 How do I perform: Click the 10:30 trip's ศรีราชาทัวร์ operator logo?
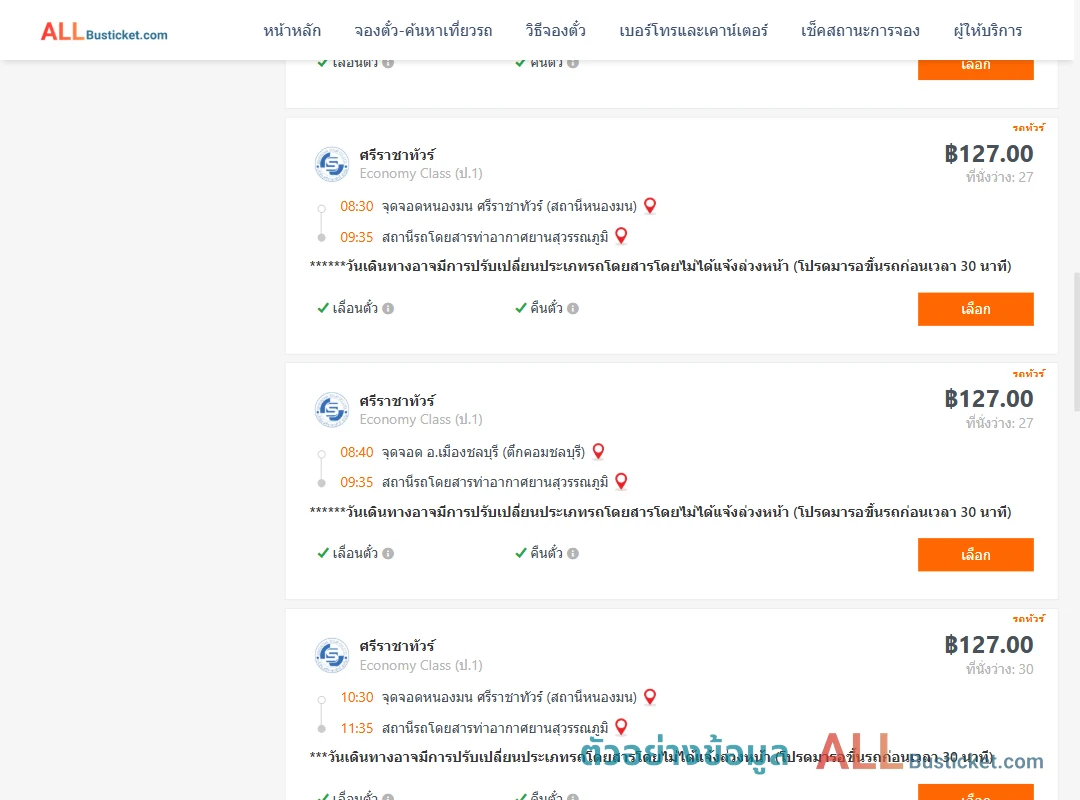pyautogui.click(x=332, y=655)
